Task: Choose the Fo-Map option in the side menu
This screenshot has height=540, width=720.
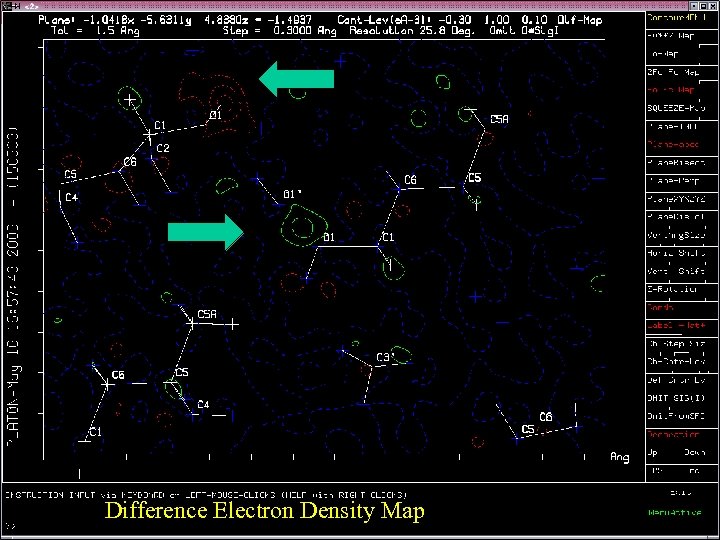Action: click(x=665, y=54)
